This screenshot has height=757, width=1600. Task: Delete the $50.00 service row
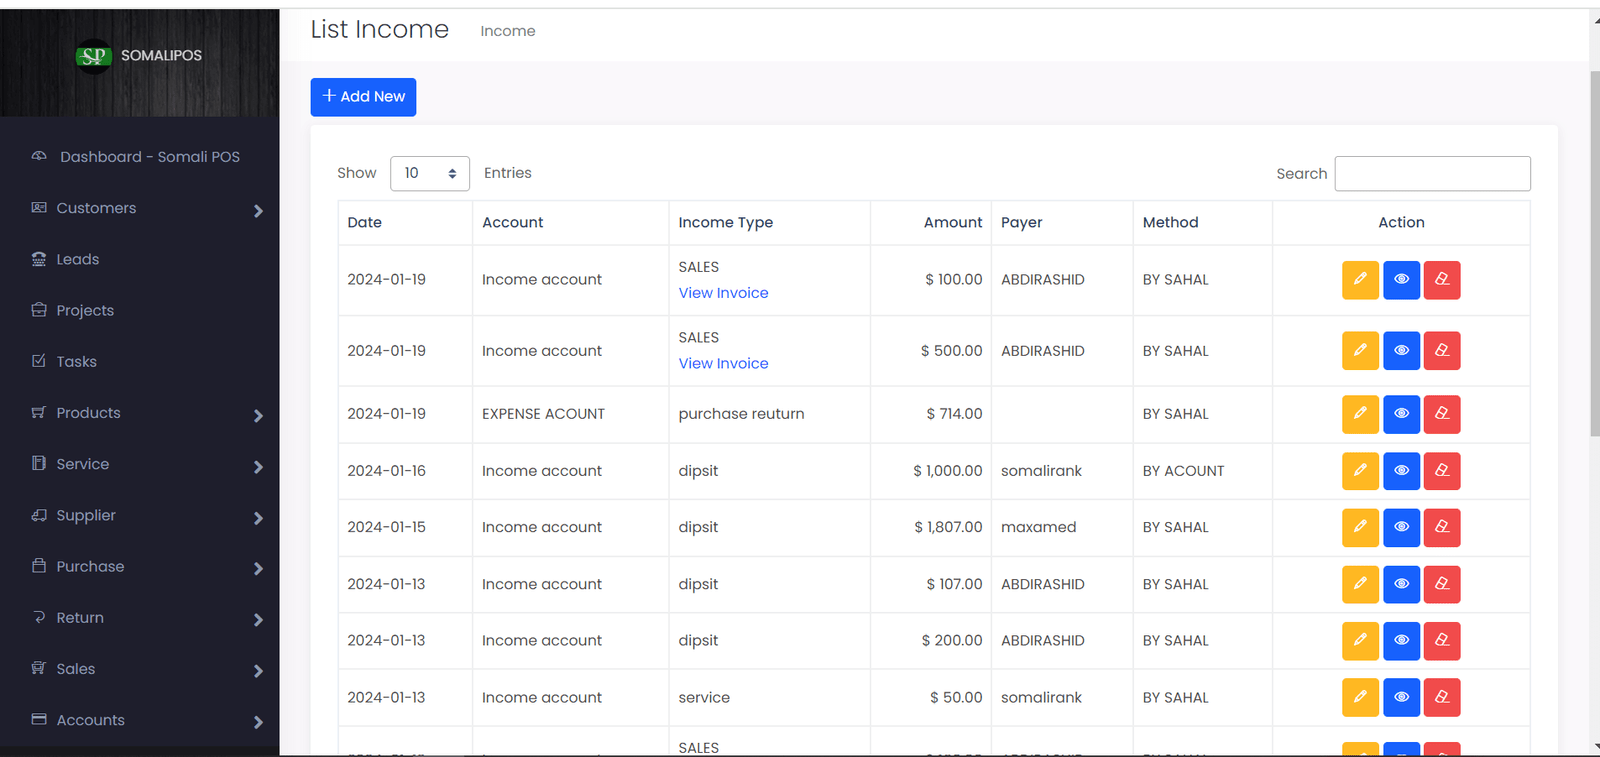point(1442,698)
